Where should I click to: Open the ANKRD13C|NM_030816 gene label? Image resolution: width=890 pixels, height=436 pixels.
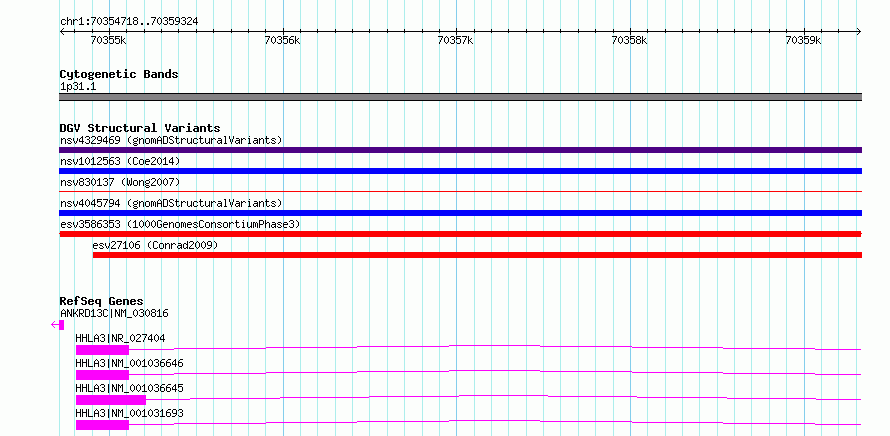pos(114,313)
